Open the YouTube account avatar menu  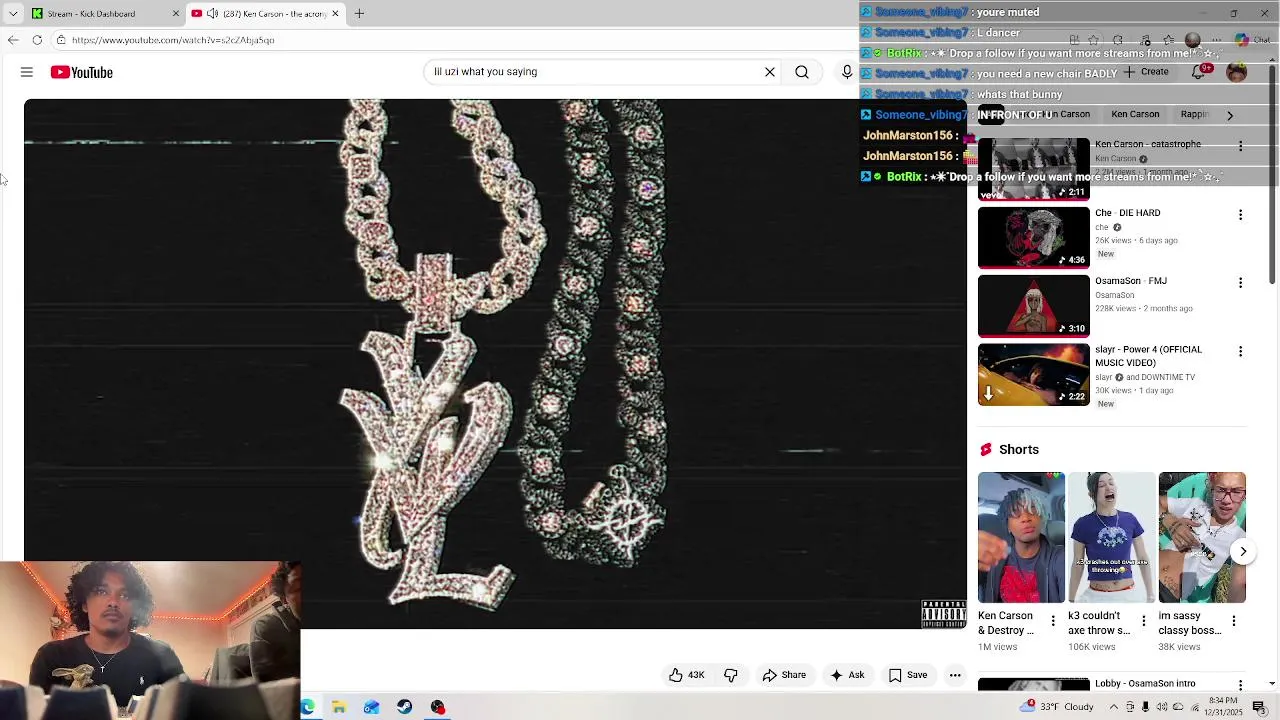pos(1237,72)
